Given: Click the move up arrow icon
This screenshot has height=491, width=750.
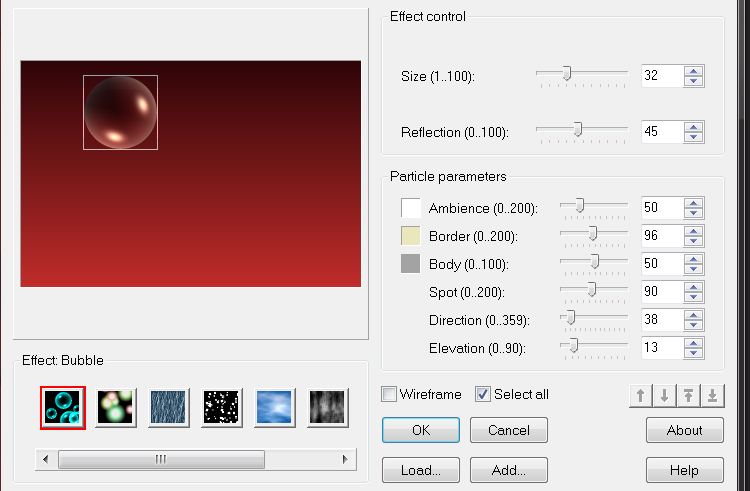Looking at the screenshot, I should coord(641,396).
